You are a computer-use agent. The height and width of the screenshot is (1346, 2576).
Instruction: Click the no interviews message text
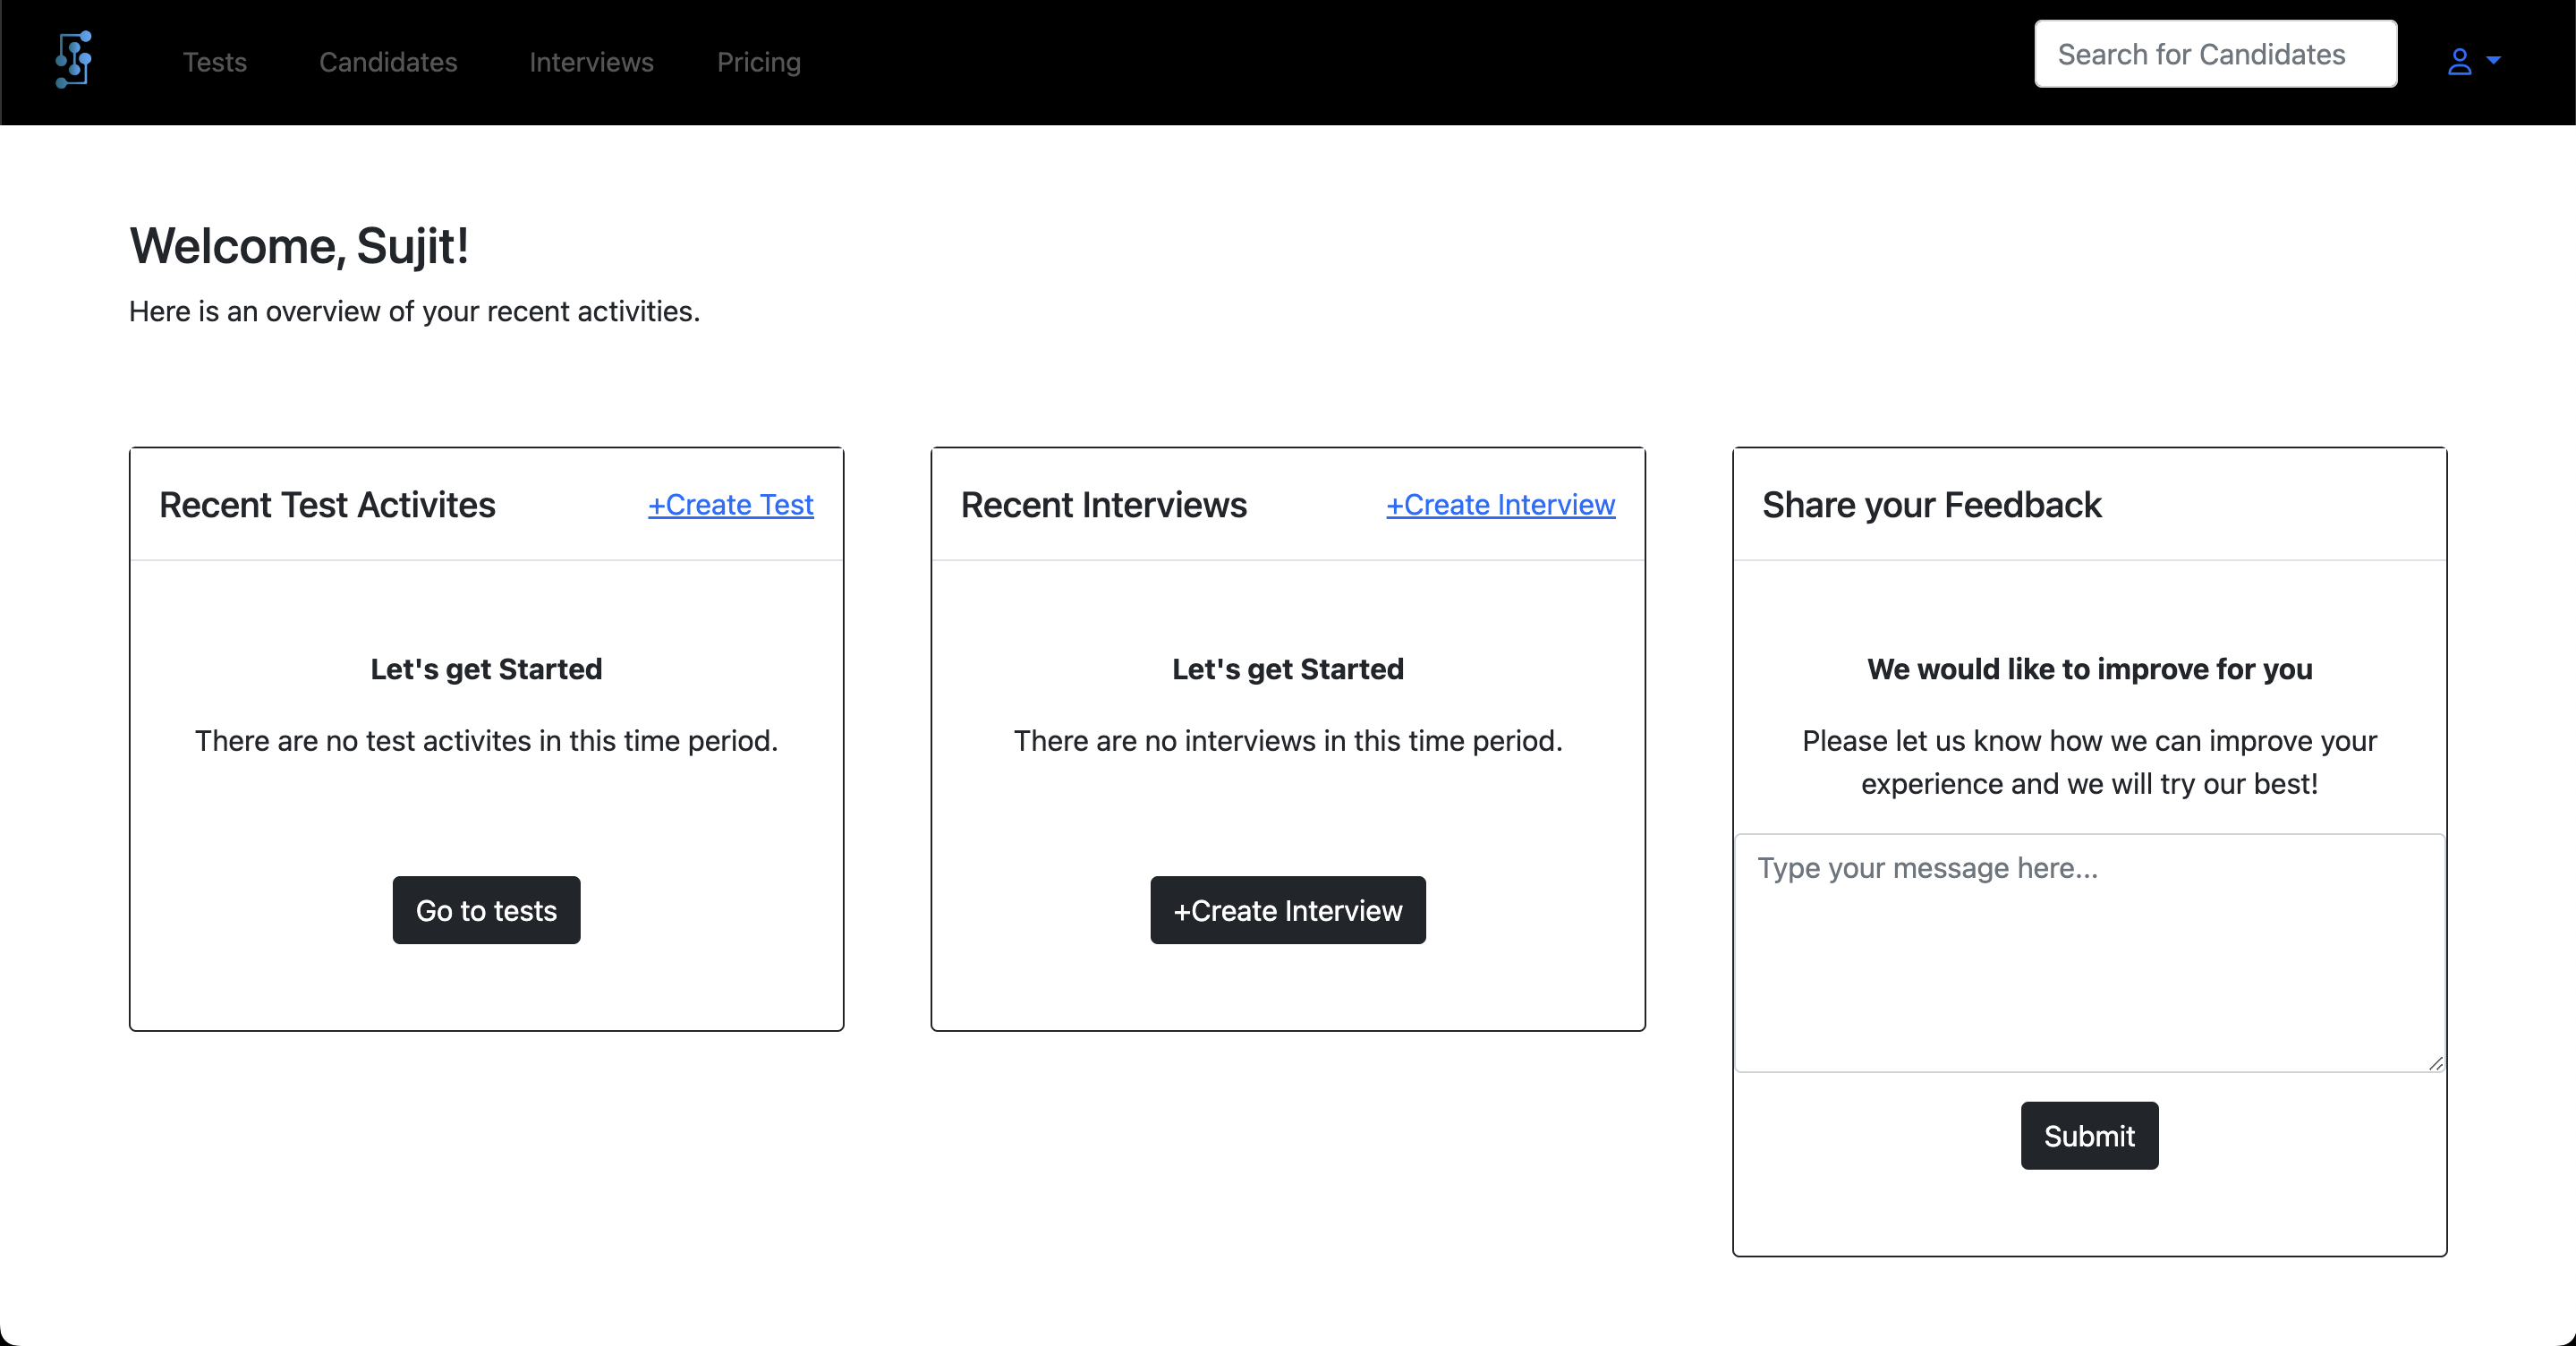point(1287,741)
